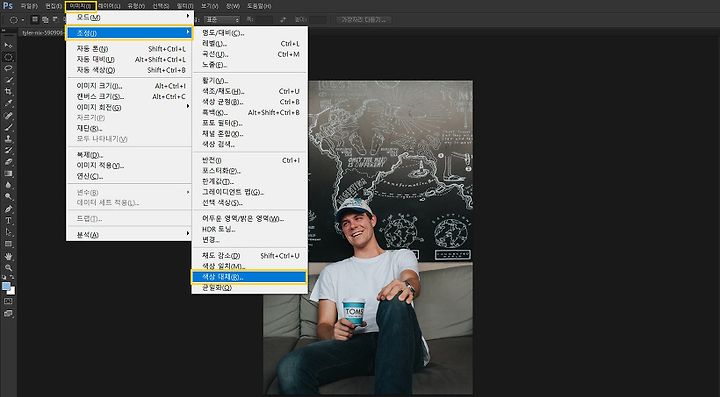Image resolution: width=720 pixels, height=397 pixels.
Task: Select the Hand tool
Action: click(8, 256)
